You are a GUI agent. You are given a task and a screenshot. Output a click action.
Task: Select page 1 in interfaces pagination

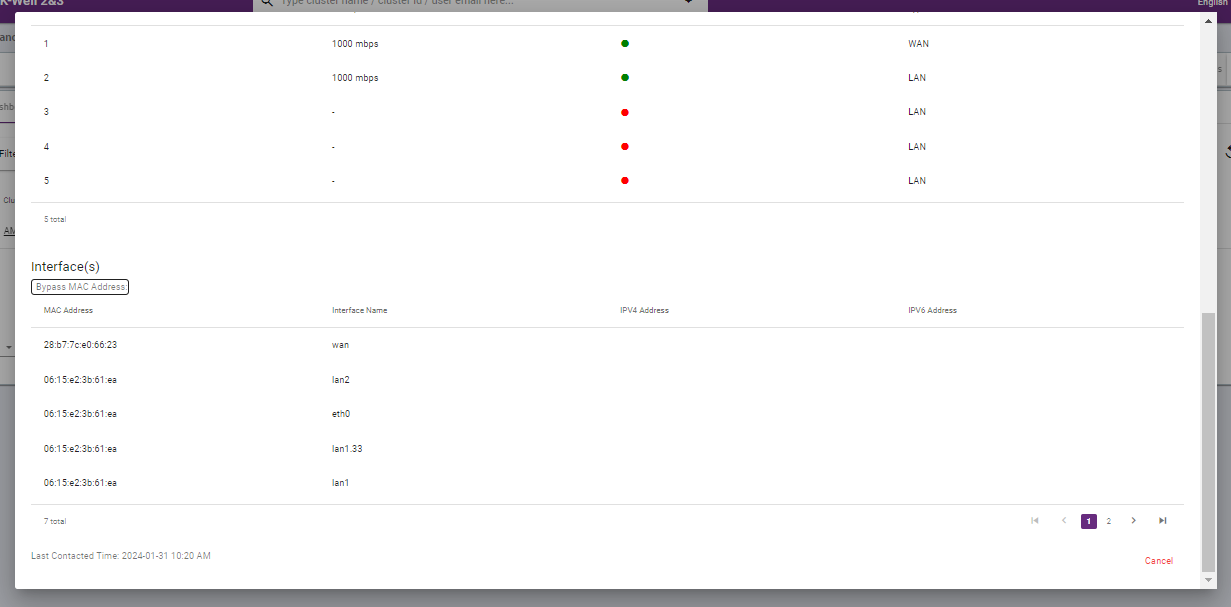point(1089,521)
